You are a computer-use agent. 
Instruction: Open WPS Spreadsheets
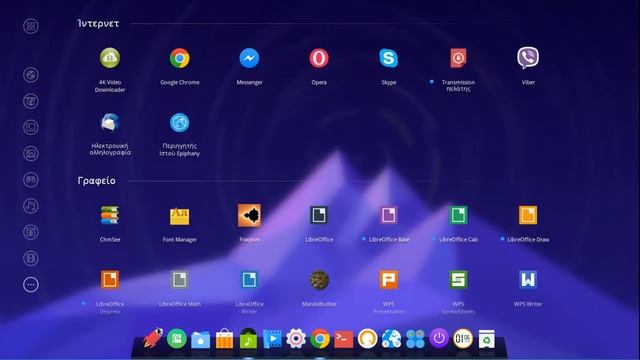click(x=458, y=280)
